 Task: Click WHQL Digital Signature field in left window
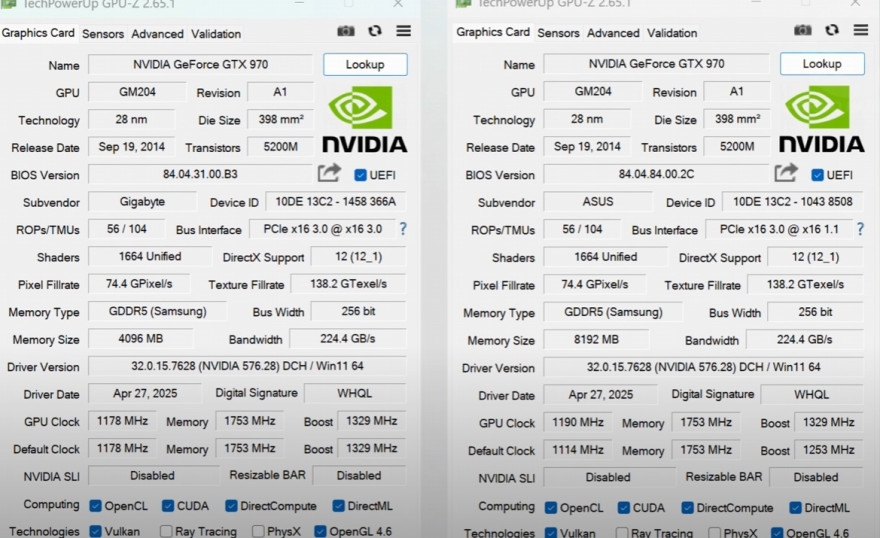tap(355, 393)
